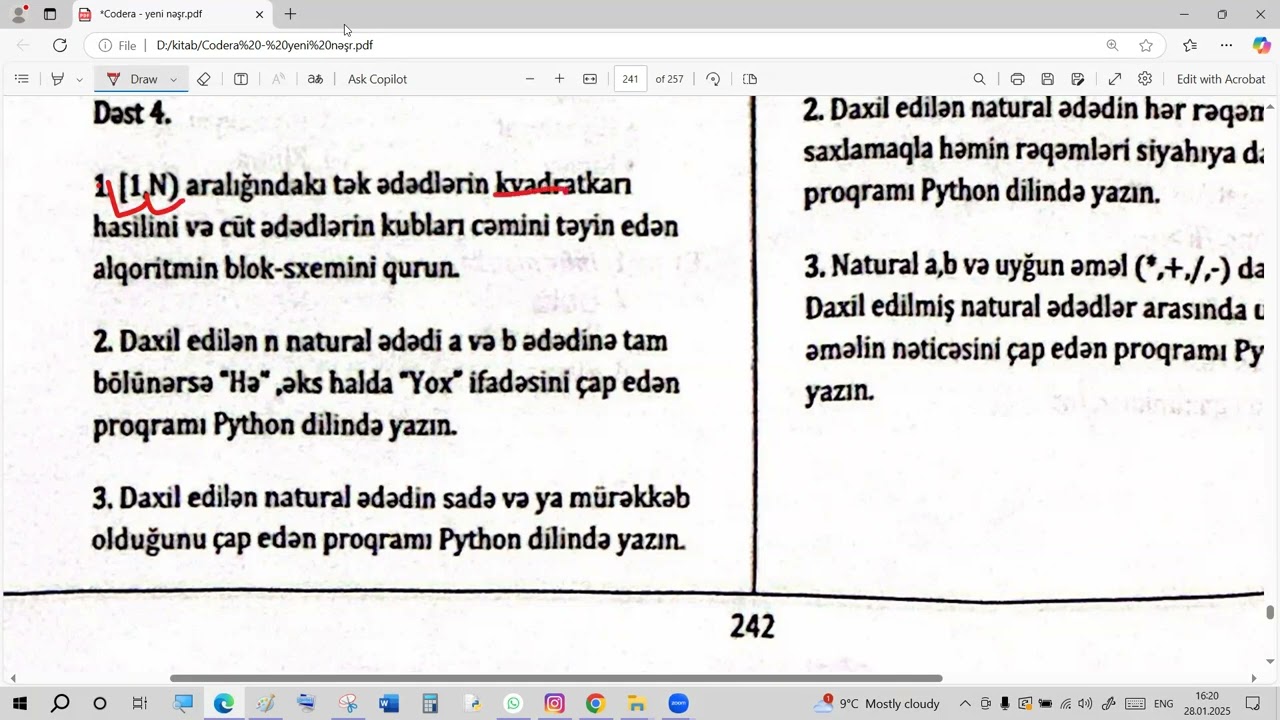Click the text 'Dəst 4.'
Screen dimensions: 1280x720
132,113
